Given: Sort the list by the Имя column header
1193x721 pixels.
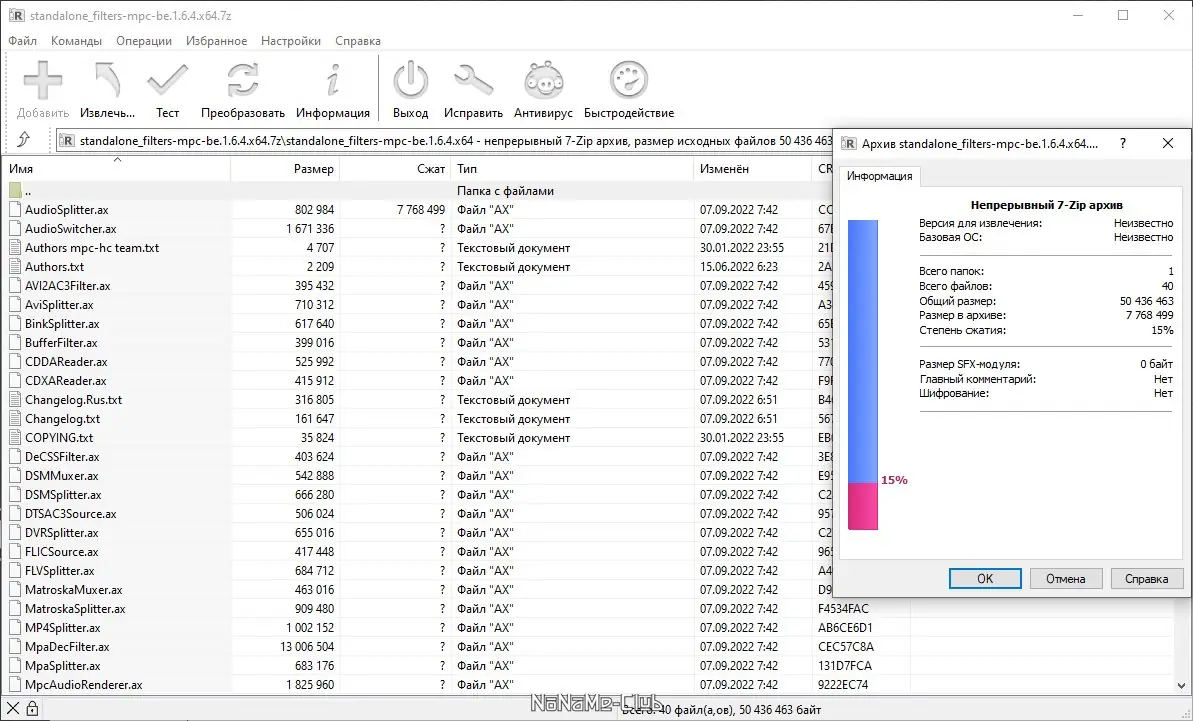Looking at the screenshot, I should tap(116, 169).
